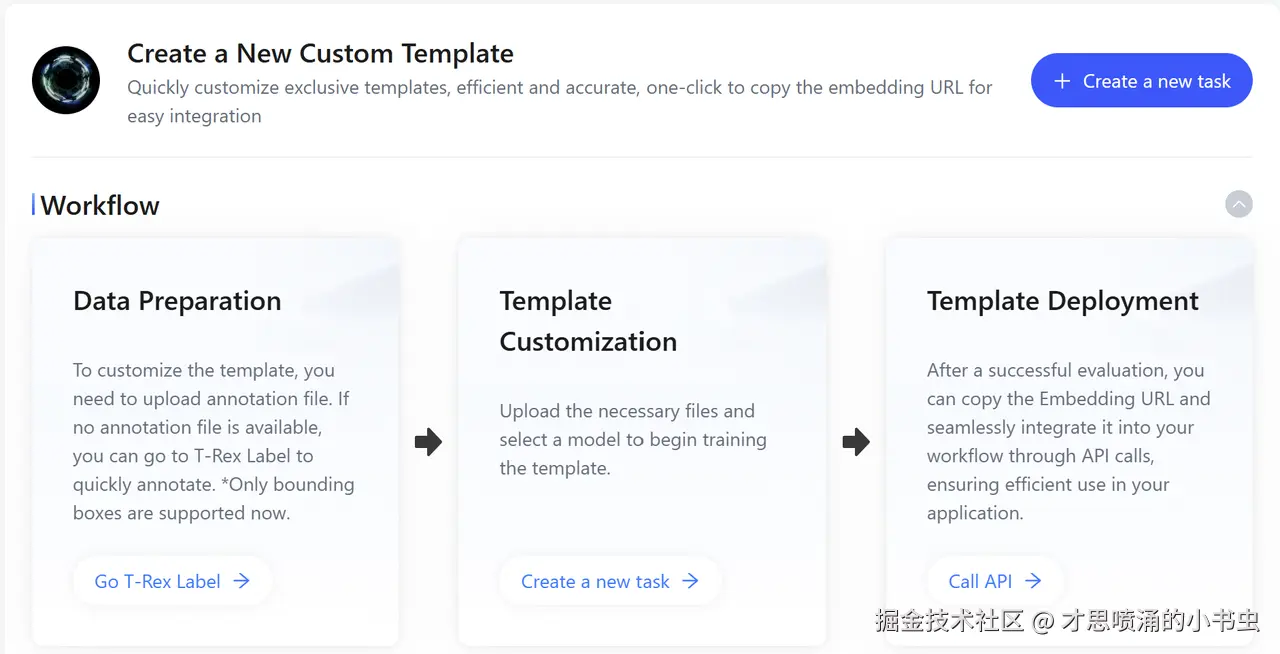Click the arrow icon beside Go T-Rex Label
Image resolution: width=1280 pixels, height=654 pixels.
pos(241,581)
